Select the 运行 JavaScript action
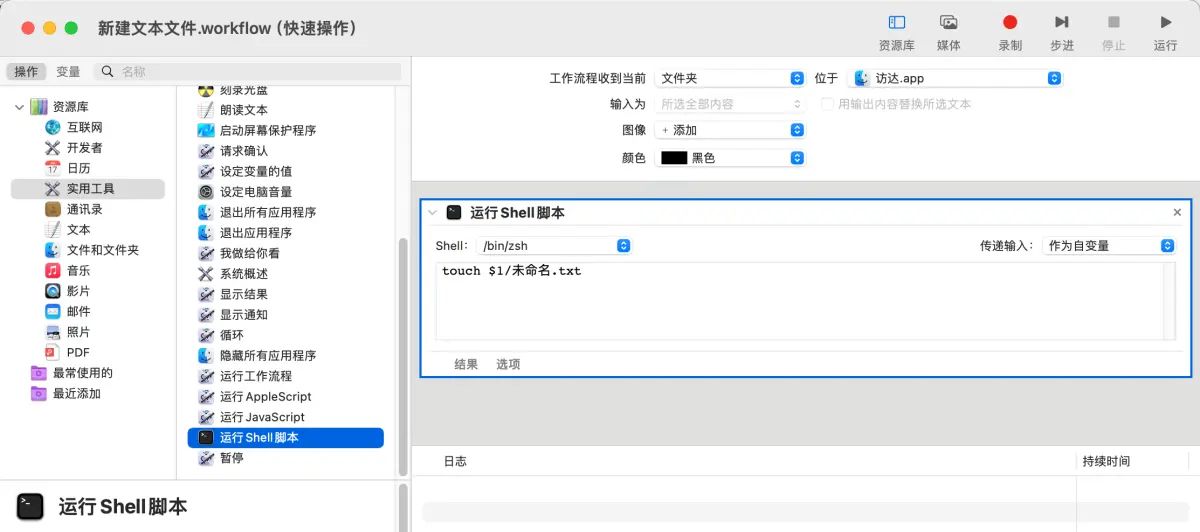 (x=261, y=417)
